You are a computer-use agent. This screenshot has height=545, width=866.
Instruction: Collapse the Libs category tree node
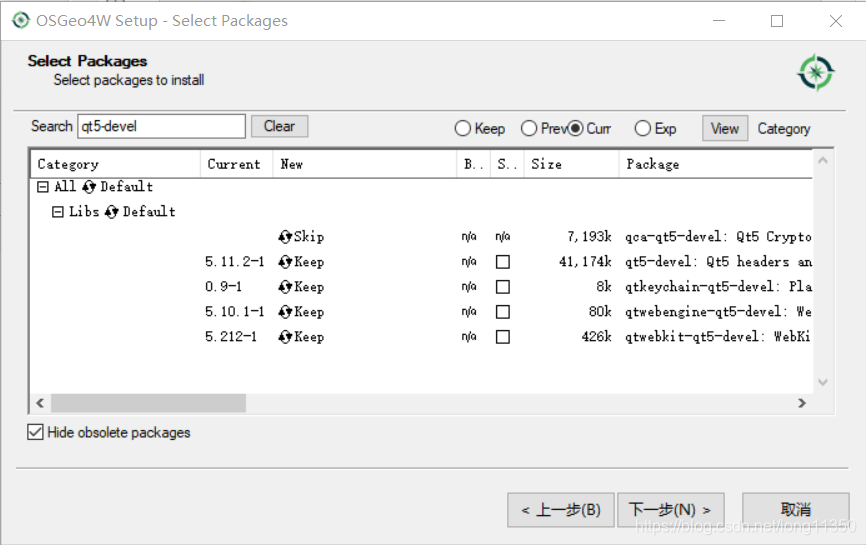pyautogui.click(x=57, y=211)
